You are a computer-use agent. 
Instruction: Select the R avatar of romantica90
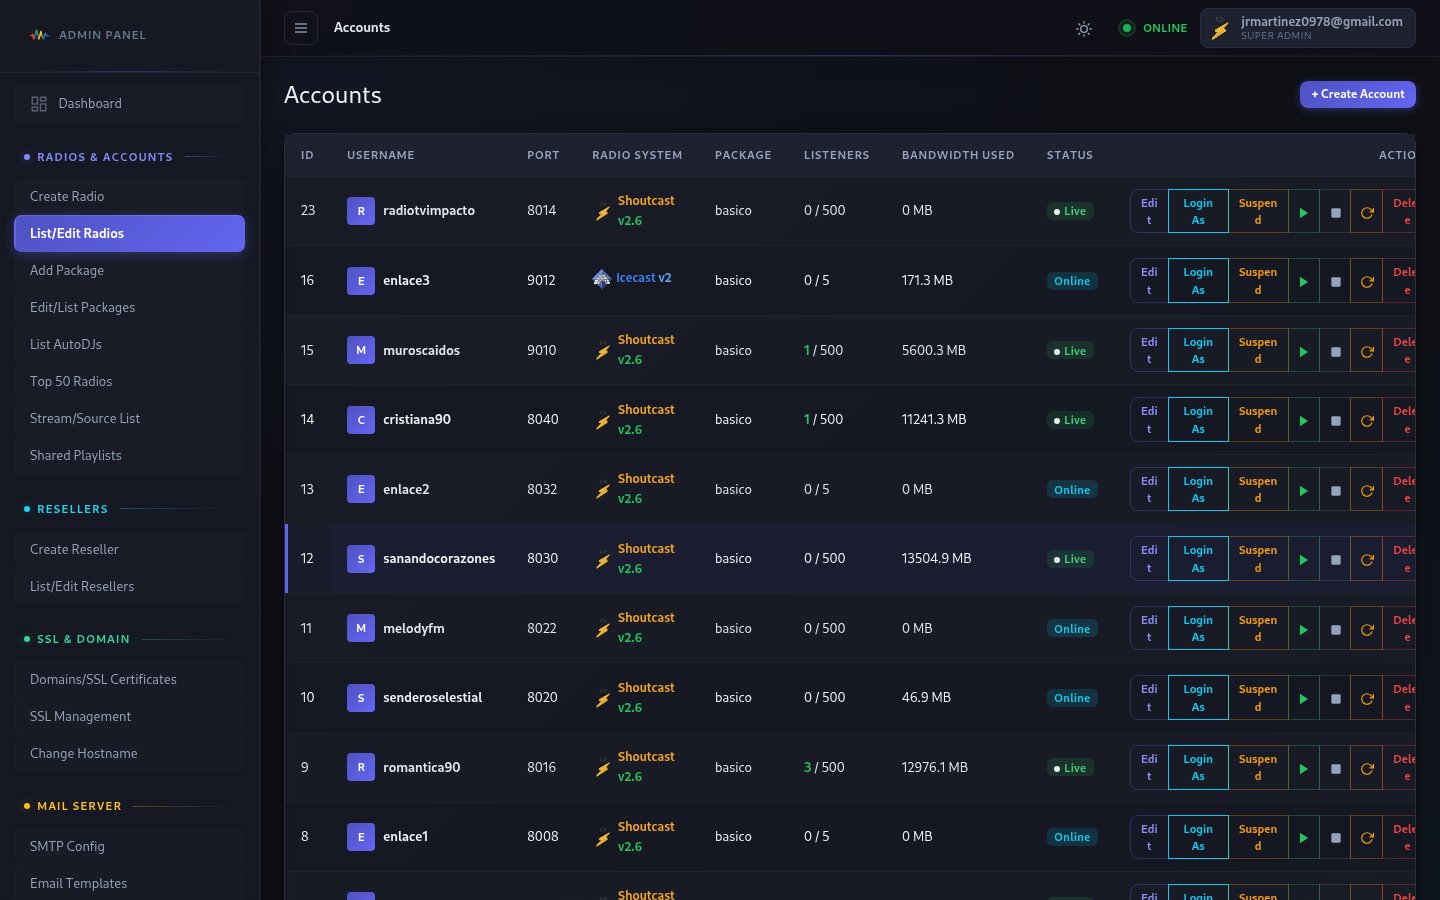click(x=361, y=768)
